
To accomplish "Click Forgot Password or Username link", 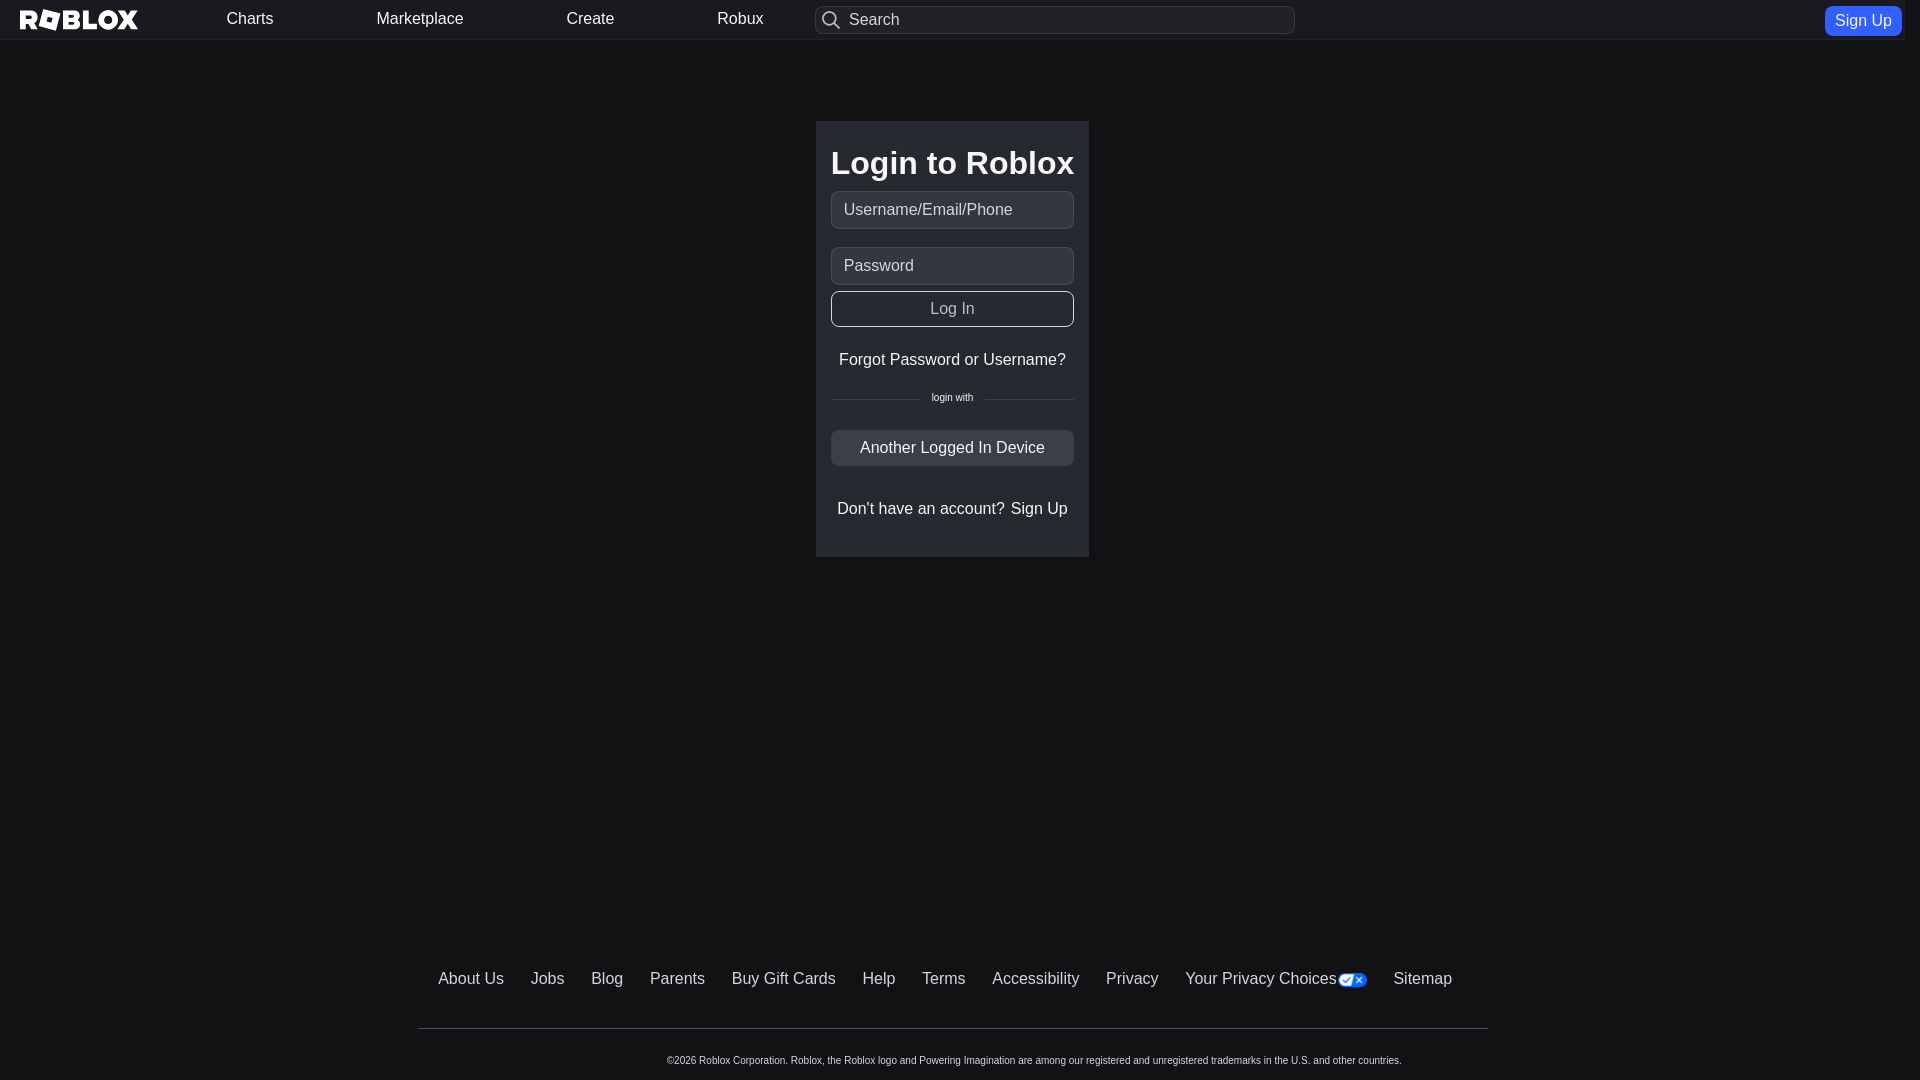I will (x=952, y=360).
